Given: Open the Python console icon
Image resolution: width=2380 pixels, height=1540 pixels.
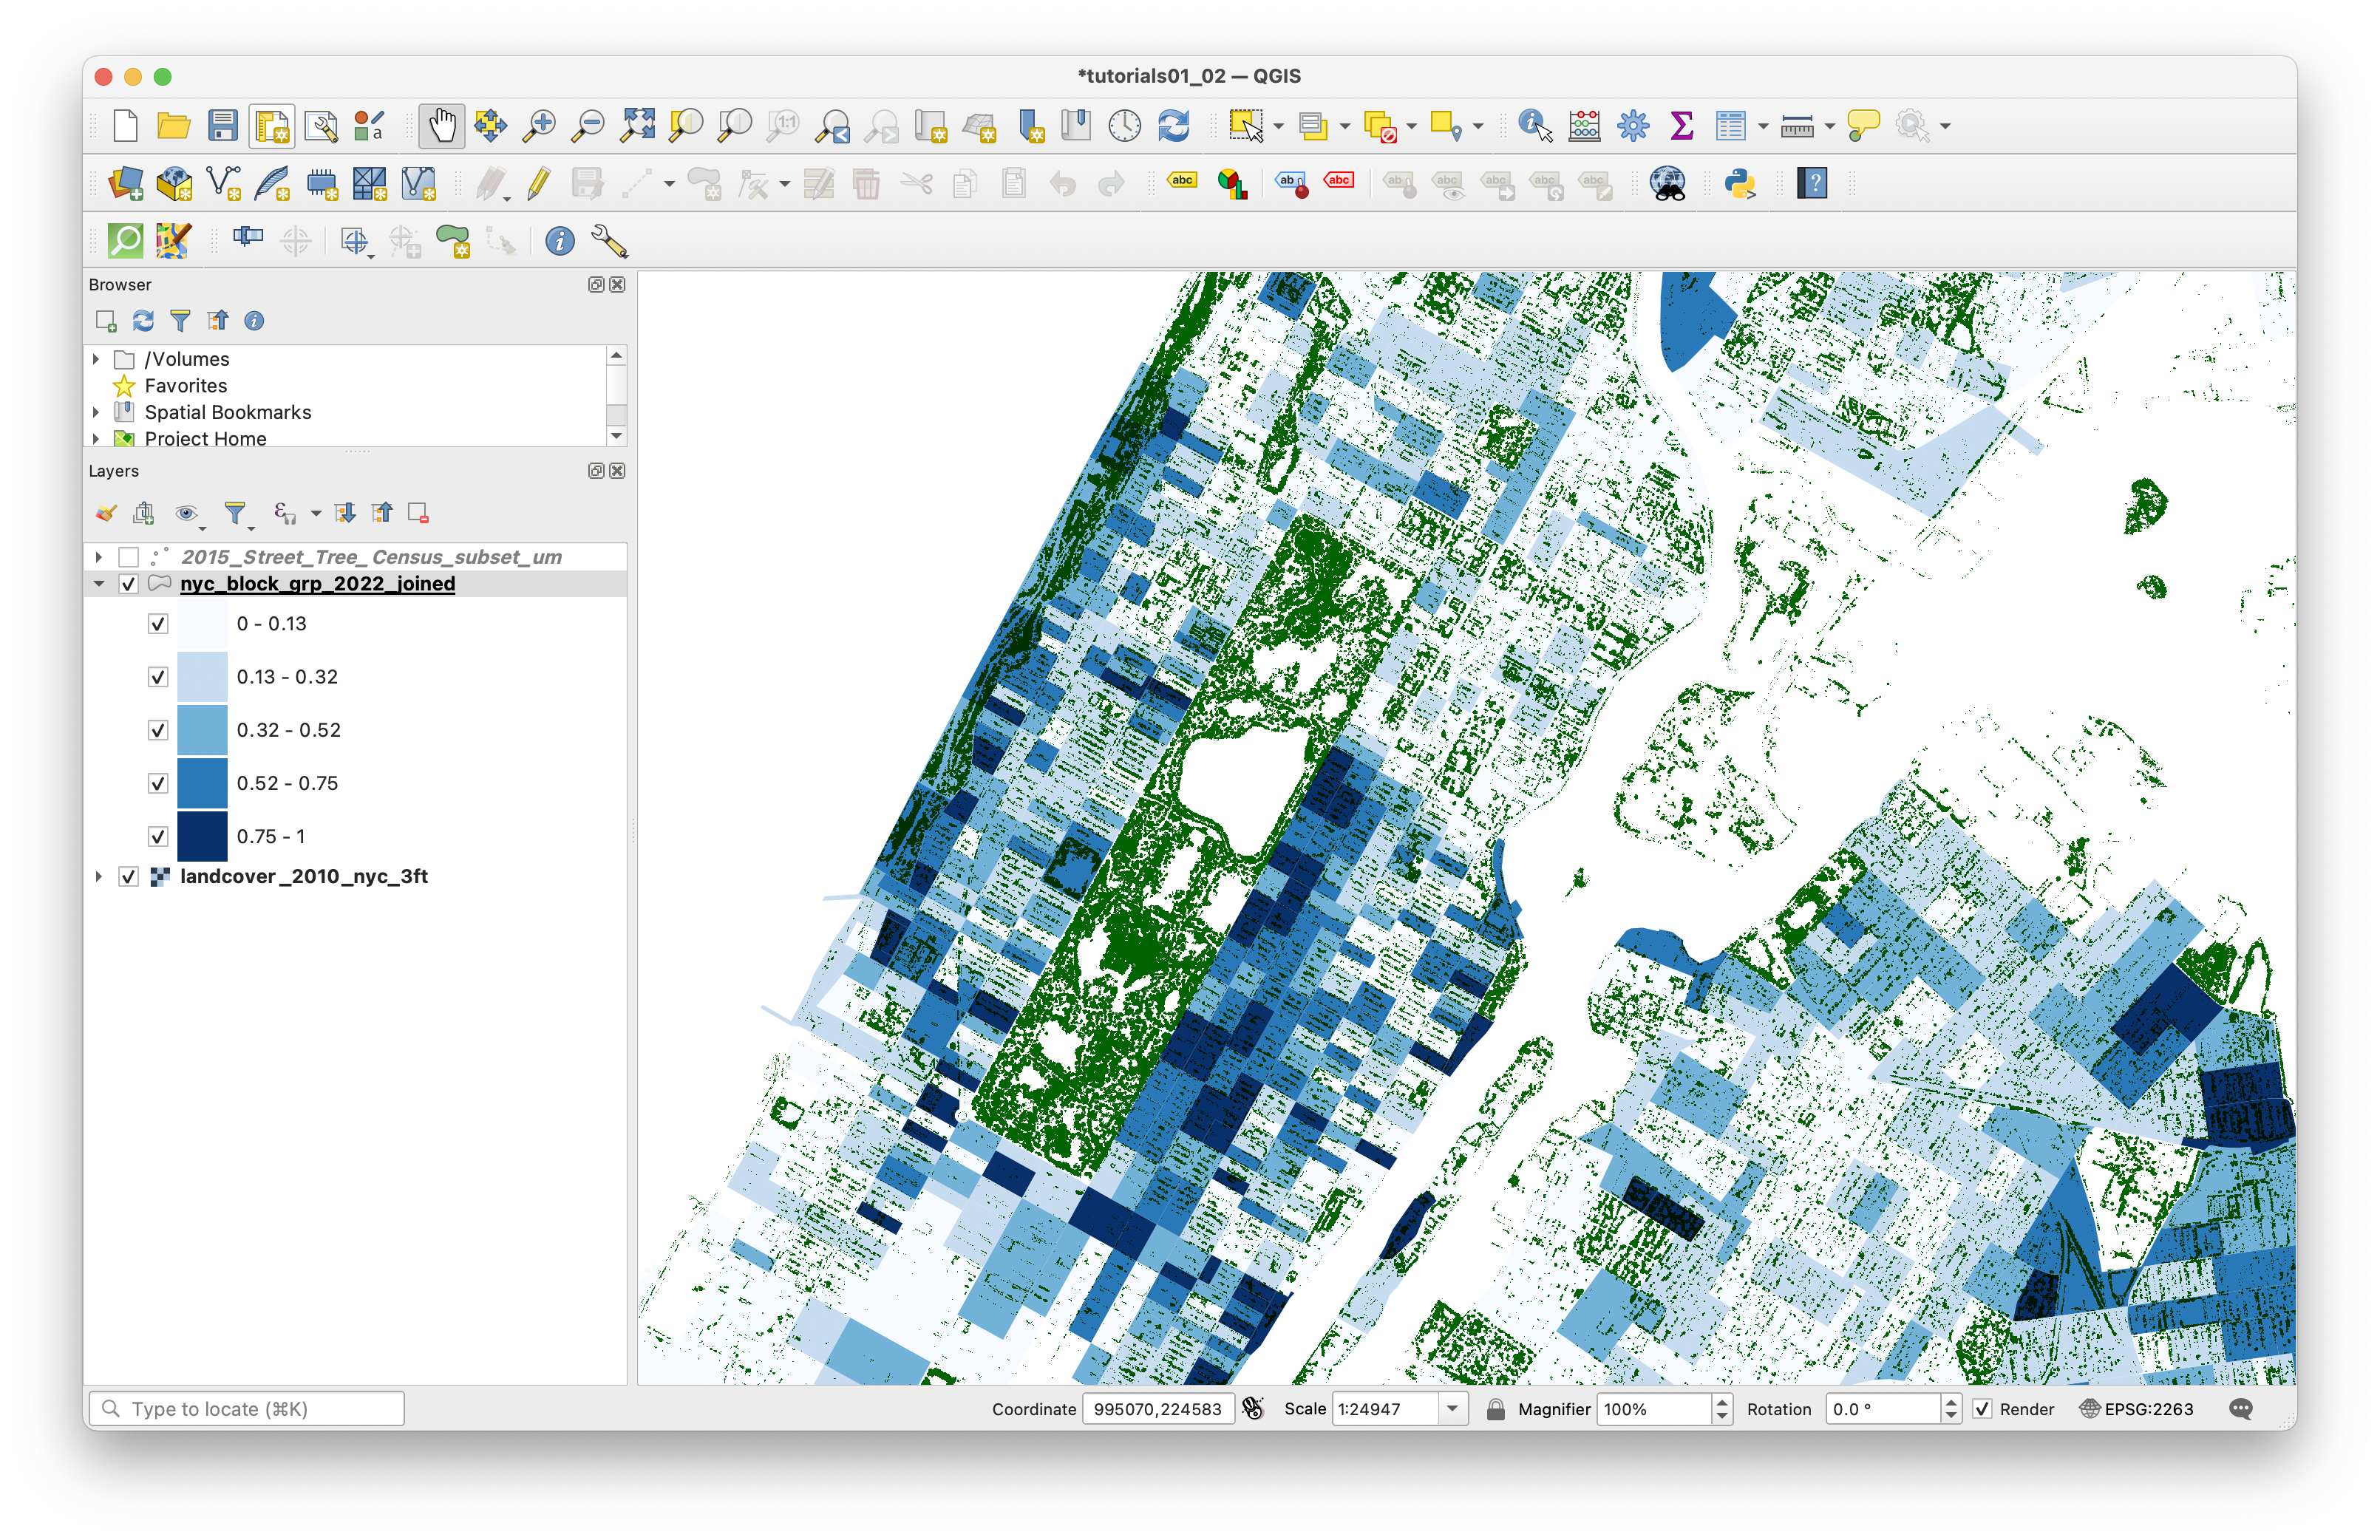Looking at the screenshot, I should coord(1740,184).
